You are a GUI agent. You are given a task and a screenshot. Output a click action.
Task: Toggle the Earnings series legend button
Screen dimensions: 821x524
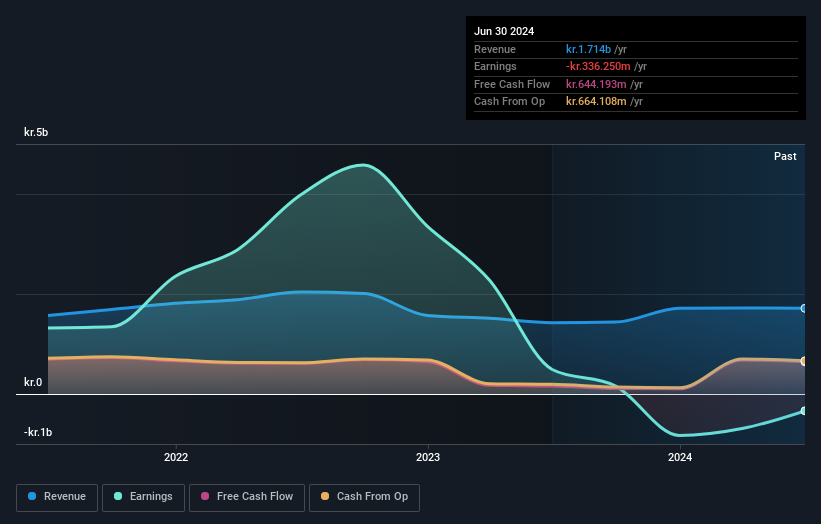[x=143, y=497]
